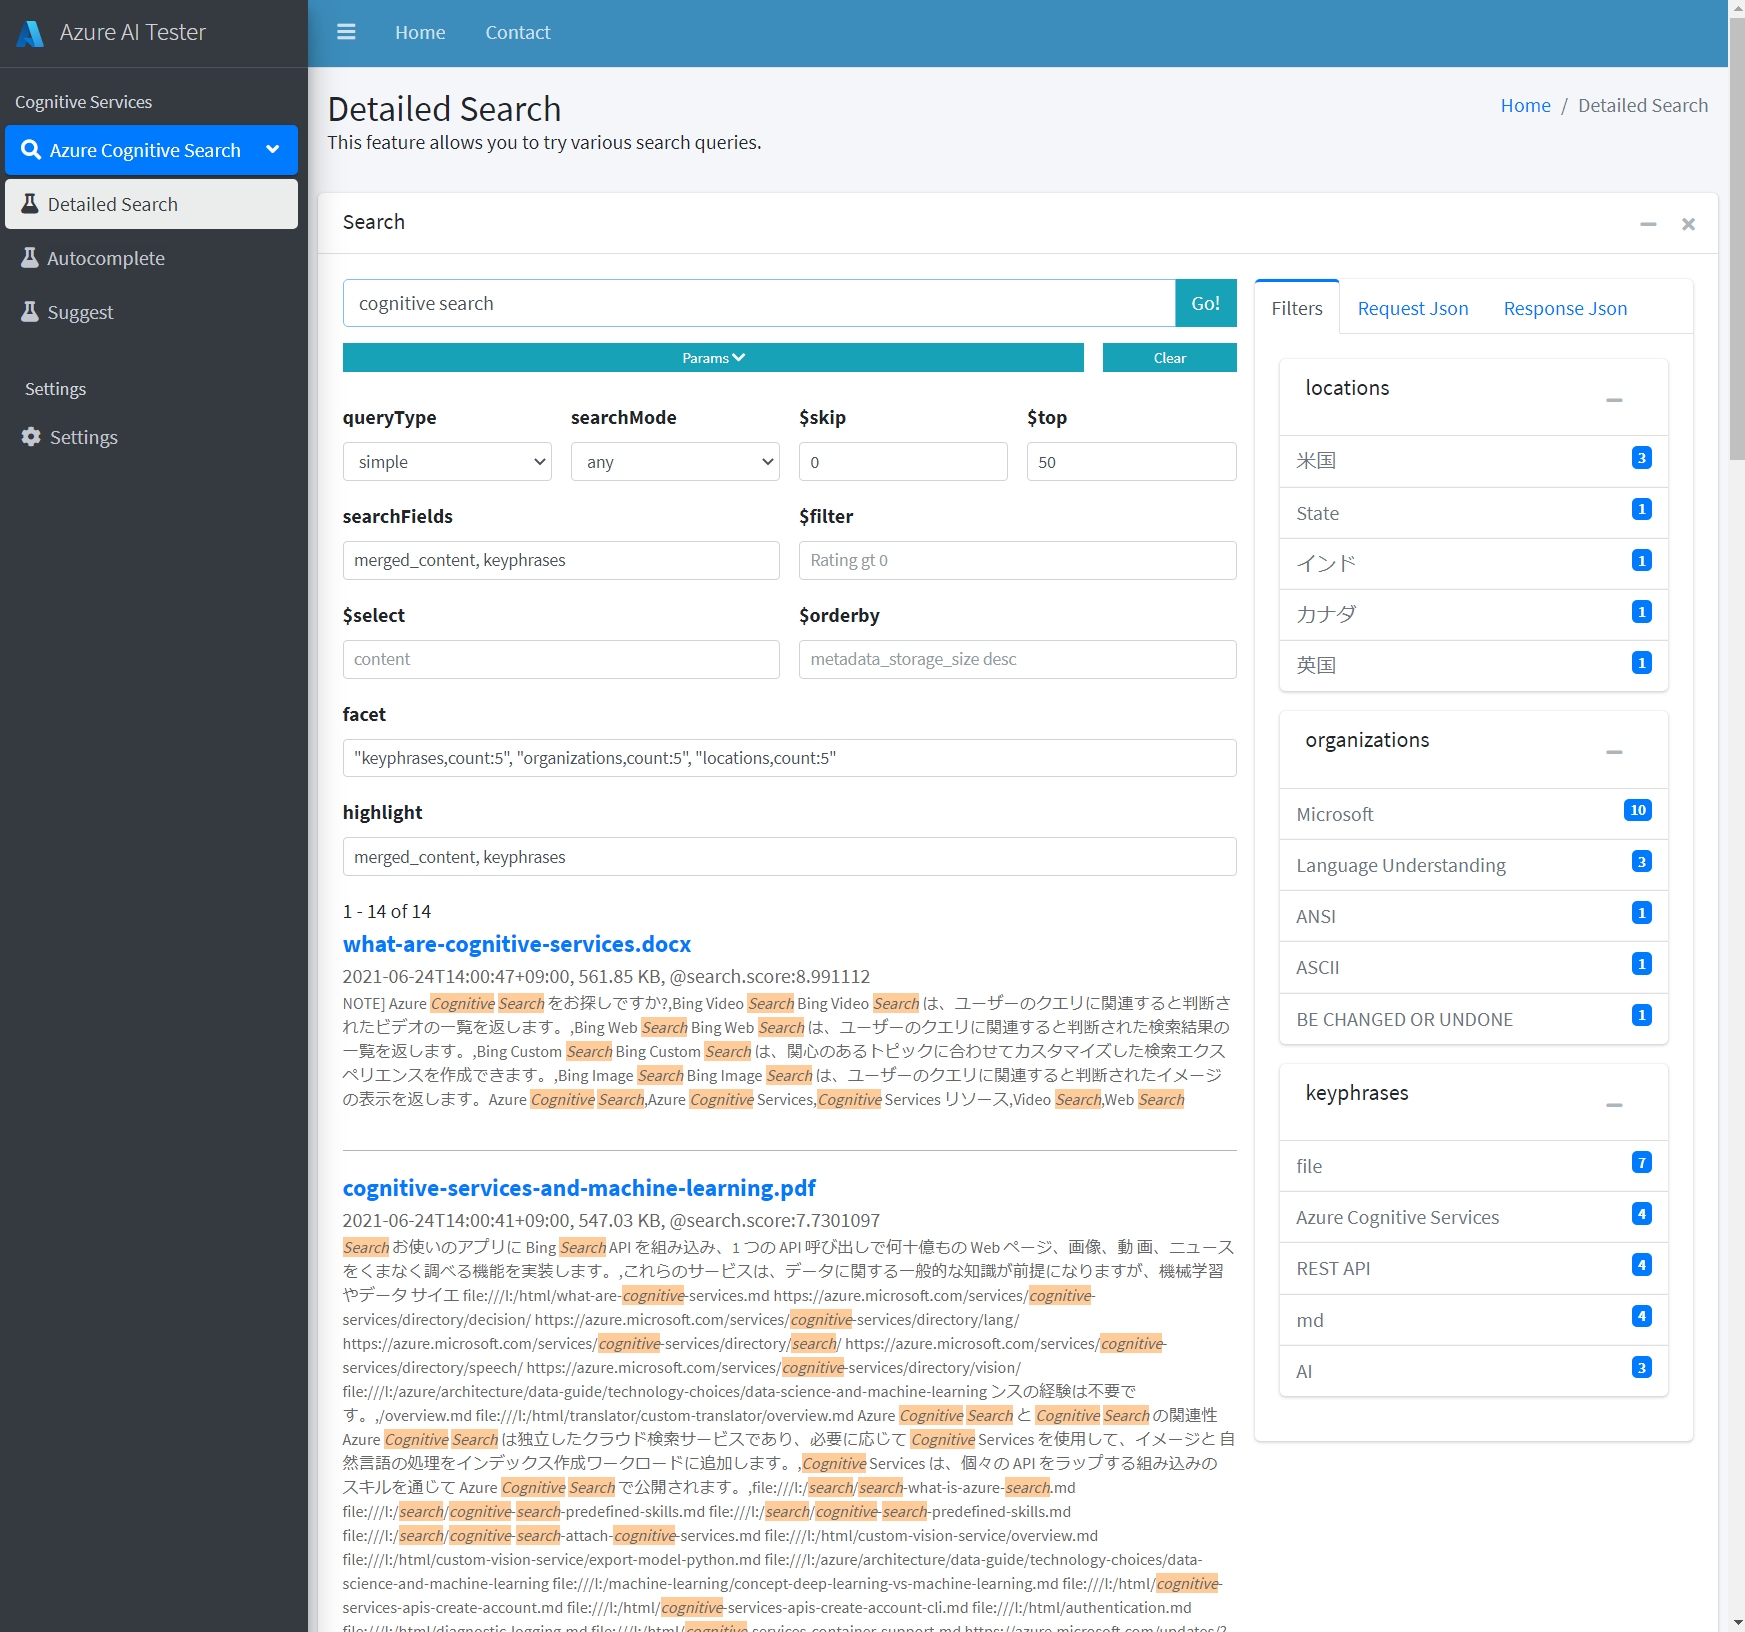Click the $skip input field
1745x1632 pixels.
(903, 462)
